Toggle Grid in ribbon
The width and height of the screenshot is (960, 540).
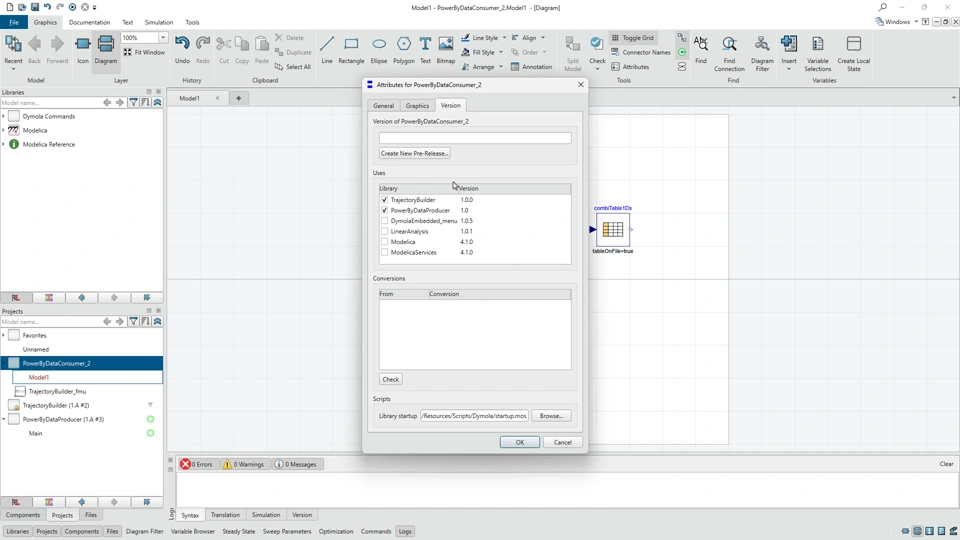(x=632, y=38)
